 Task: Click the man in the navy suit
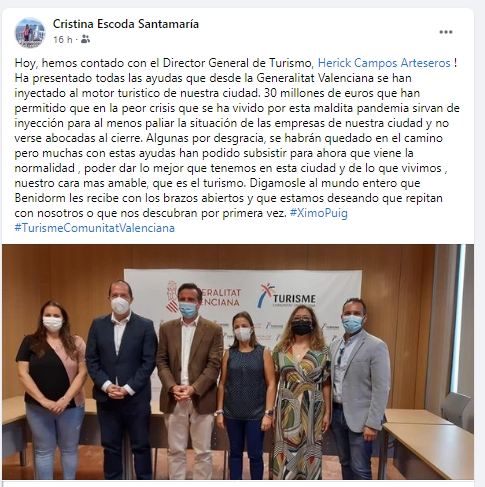(122, 380)
